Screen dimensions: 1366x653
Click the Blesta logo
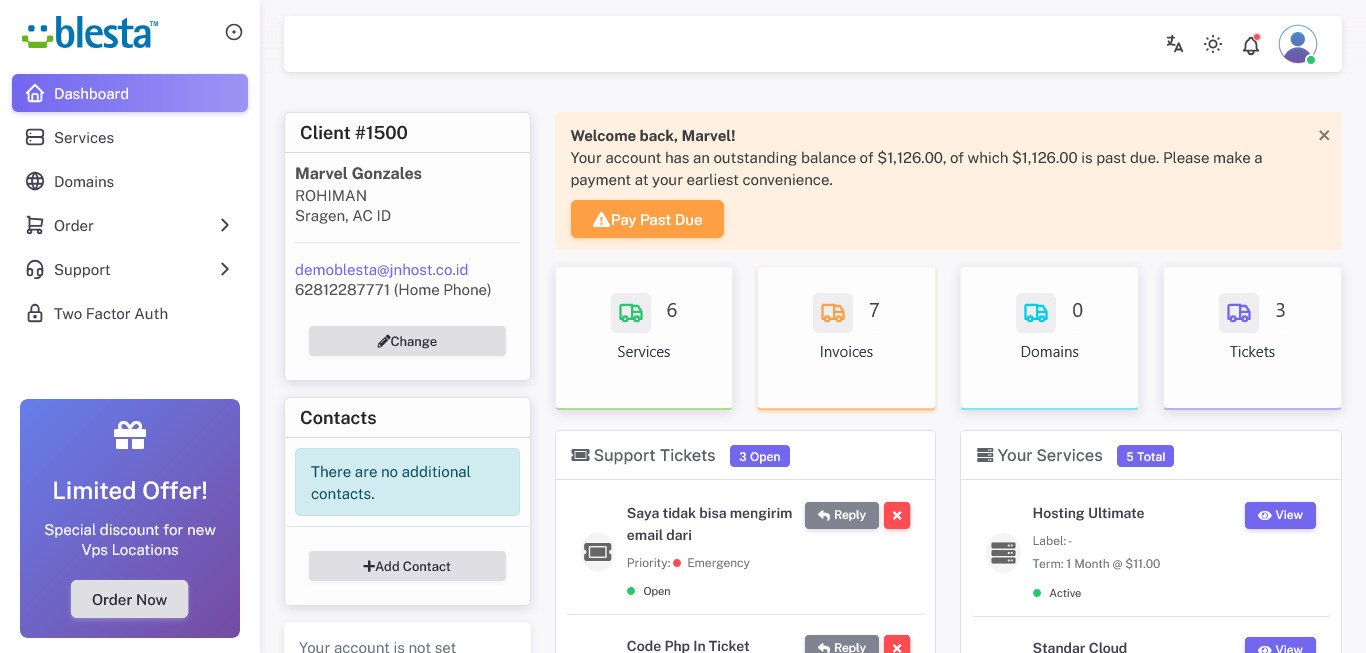click(90, 33)
